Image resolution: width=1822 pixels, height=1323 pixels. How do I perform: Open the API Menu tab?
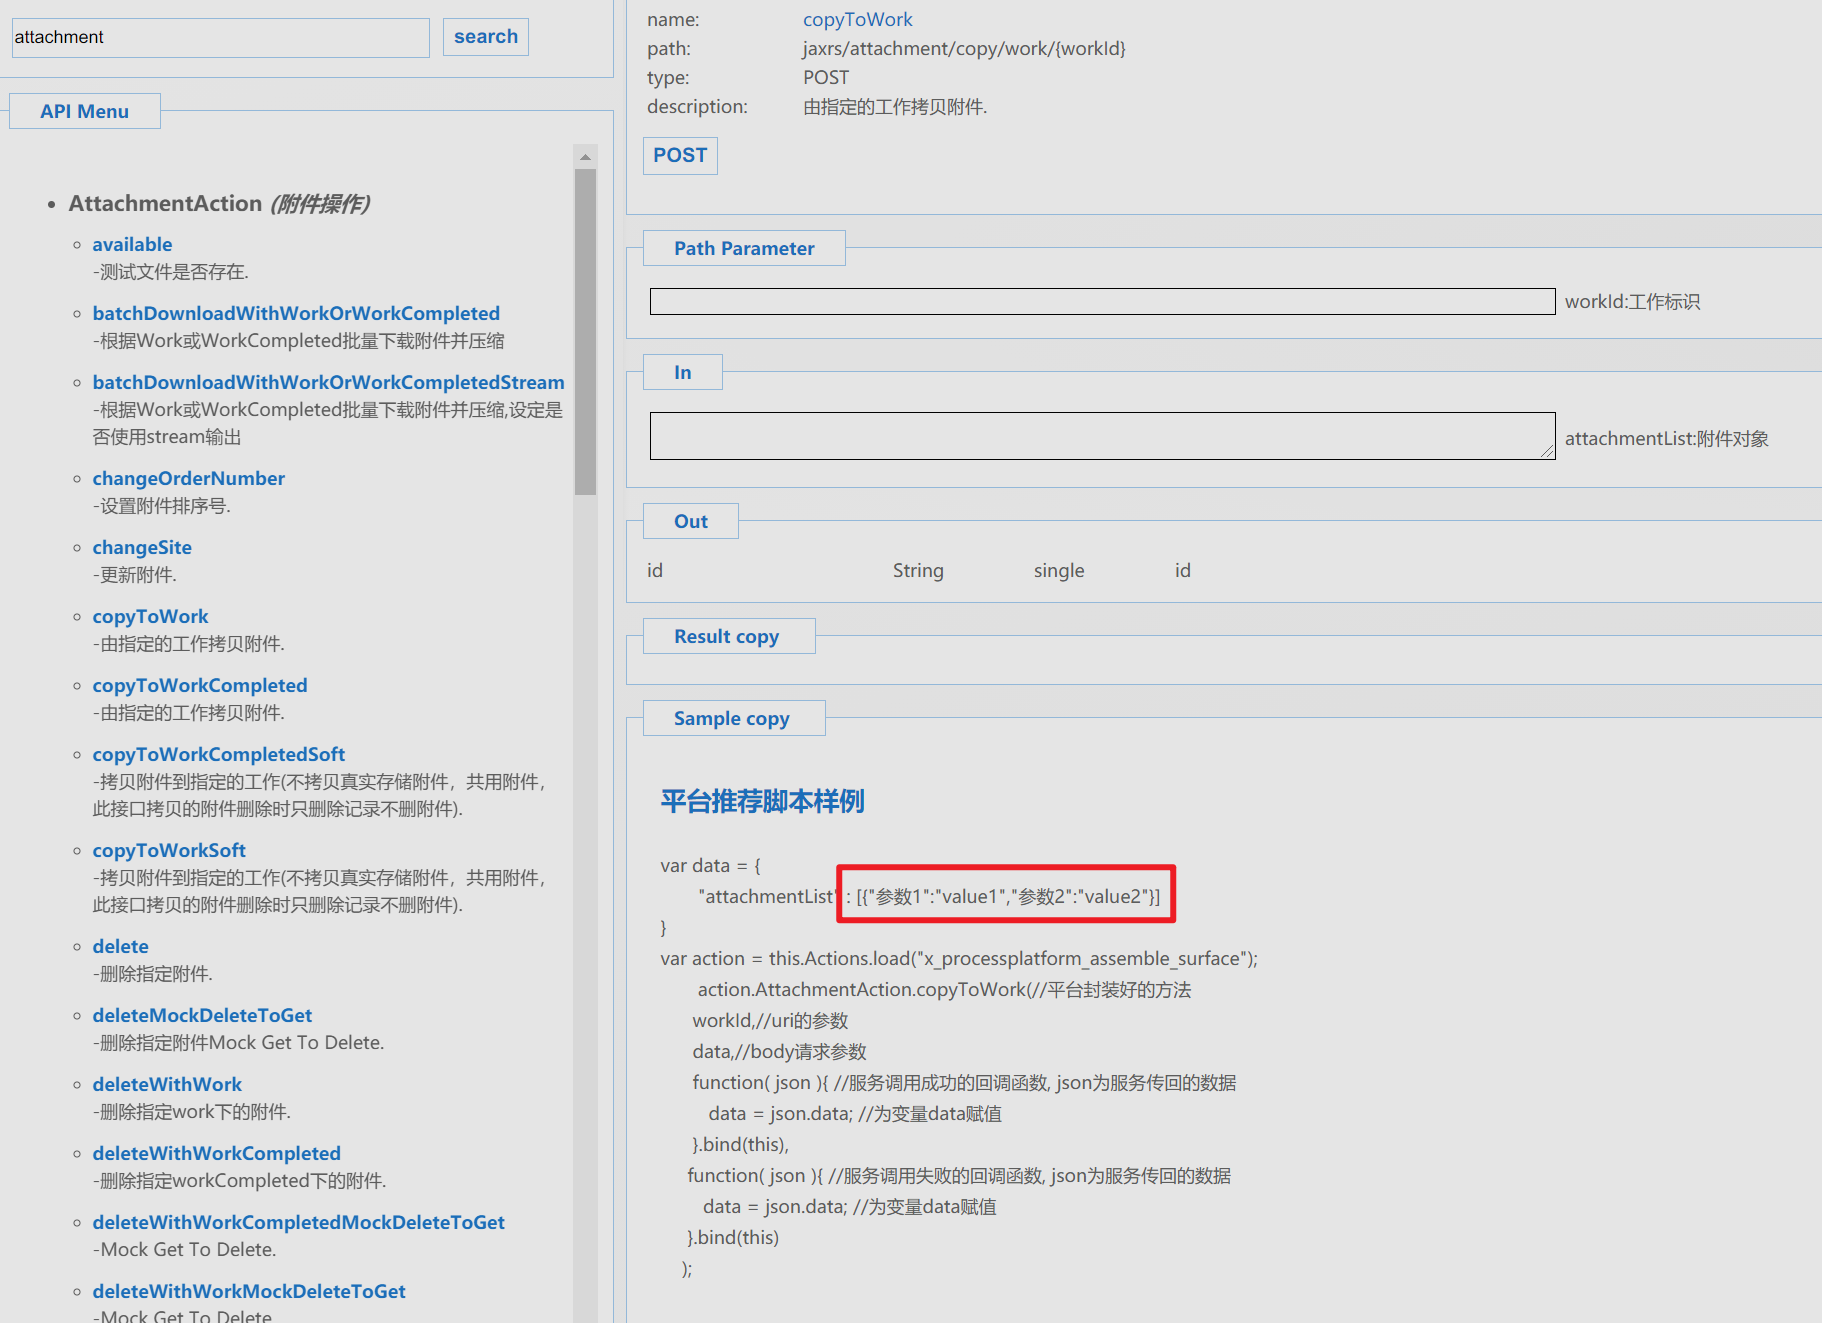pos(85,111)
